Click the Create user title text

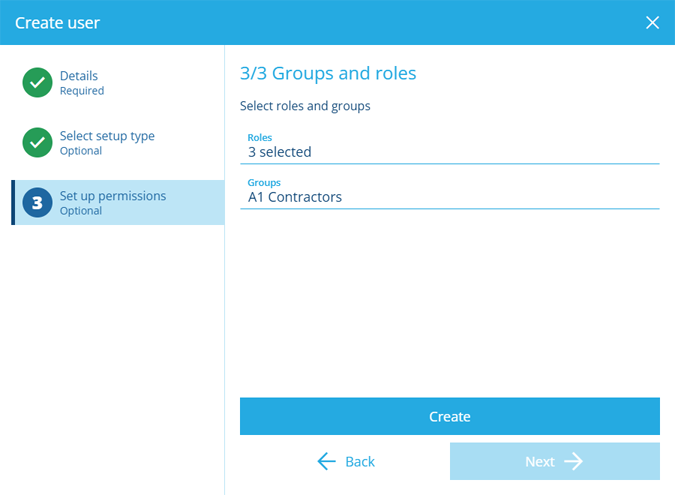click(x=57, y=23)
